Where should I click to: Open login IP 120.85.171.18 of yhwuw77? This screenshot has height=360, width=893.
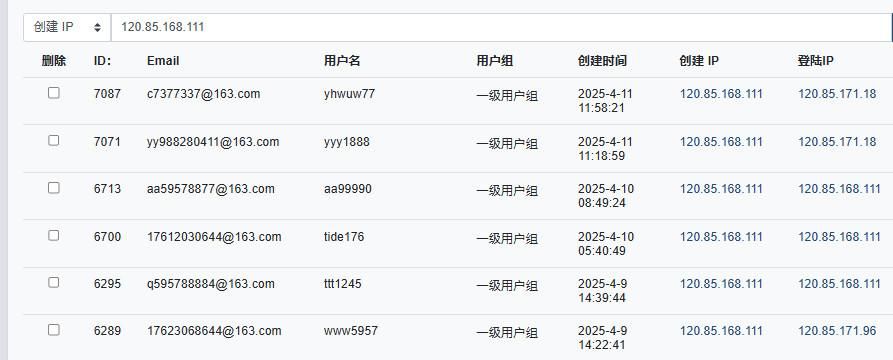(837, 94)
